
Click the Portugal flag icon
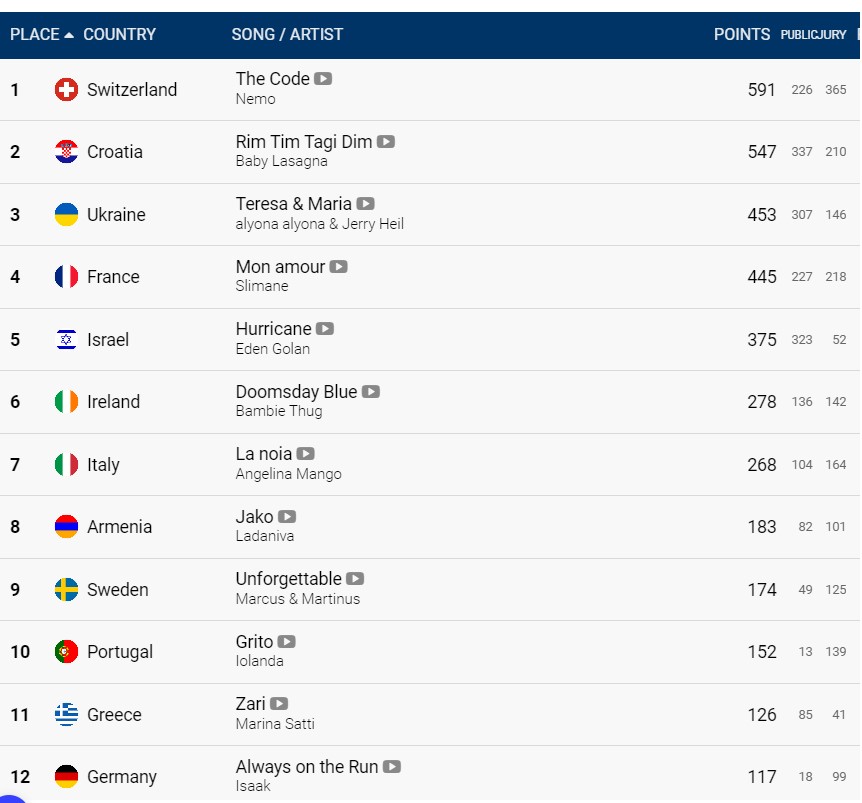click(x=66, y=652)
